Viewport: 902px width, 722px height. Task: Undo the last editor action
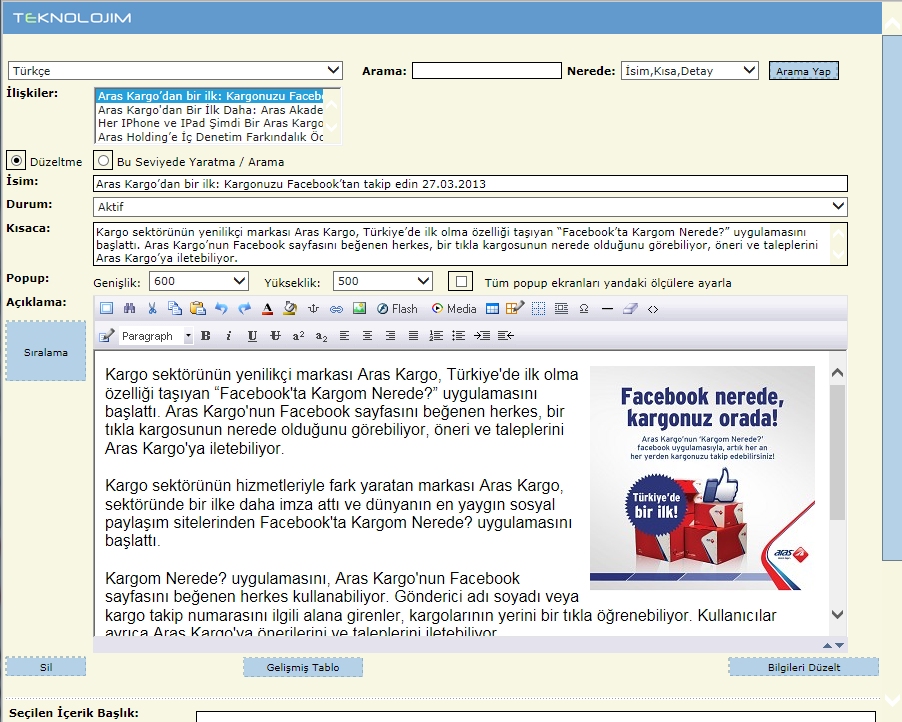coord(221,308)
